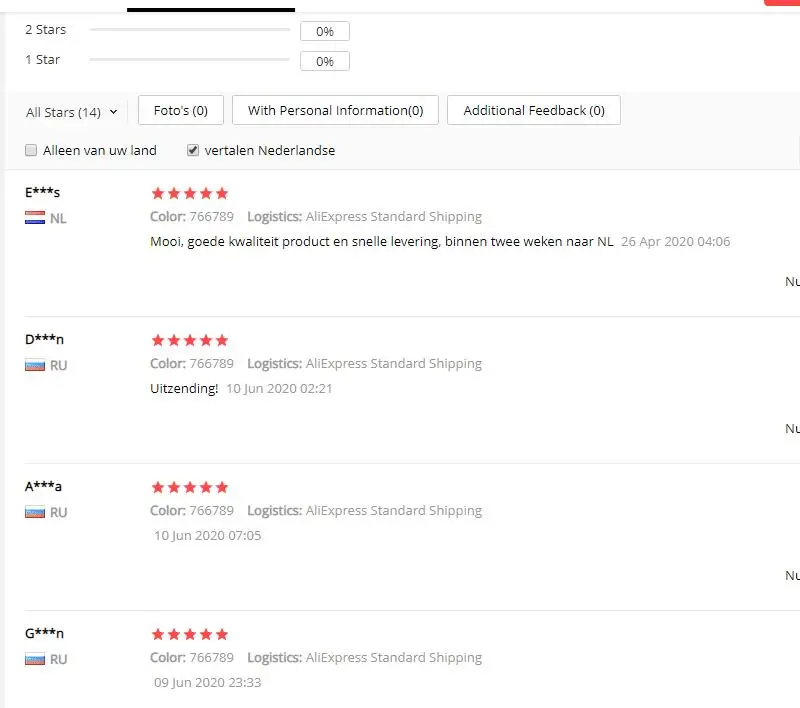
Task: Click reviewer name D***n
Action: [44, 339]
